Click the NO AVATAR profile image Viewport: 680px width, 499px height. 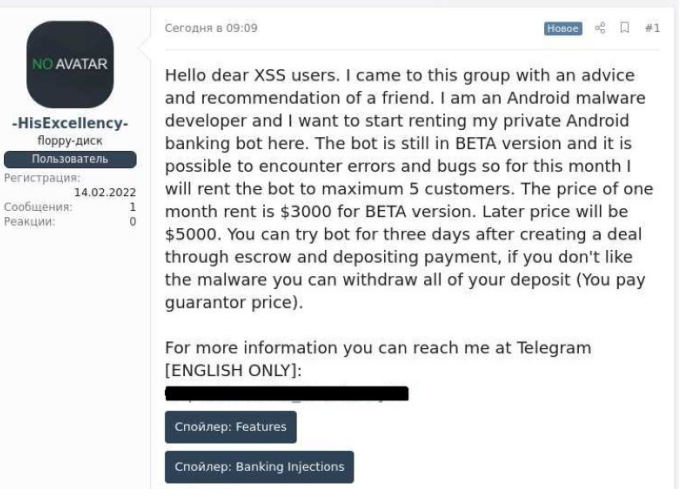(70, 65)
